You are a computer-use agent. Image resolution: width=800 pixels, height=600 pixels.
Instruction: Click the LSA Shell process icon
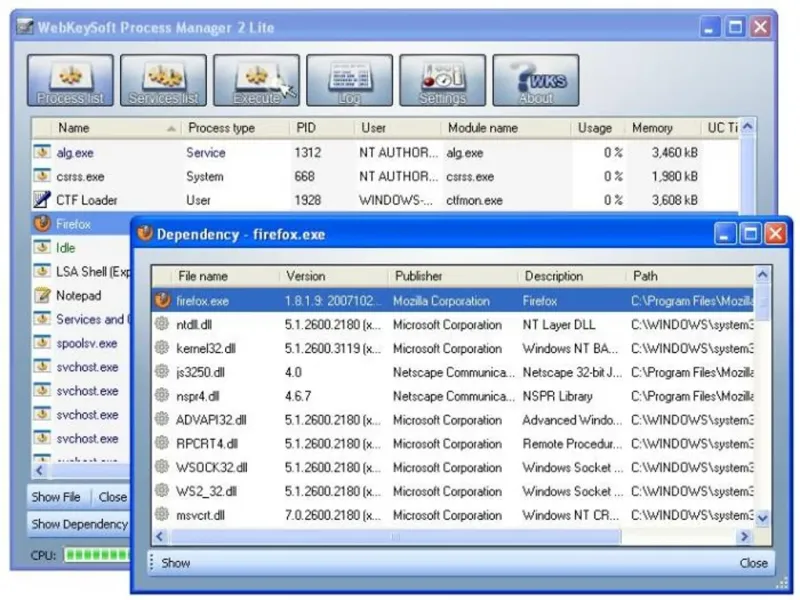tap(42, 271)
